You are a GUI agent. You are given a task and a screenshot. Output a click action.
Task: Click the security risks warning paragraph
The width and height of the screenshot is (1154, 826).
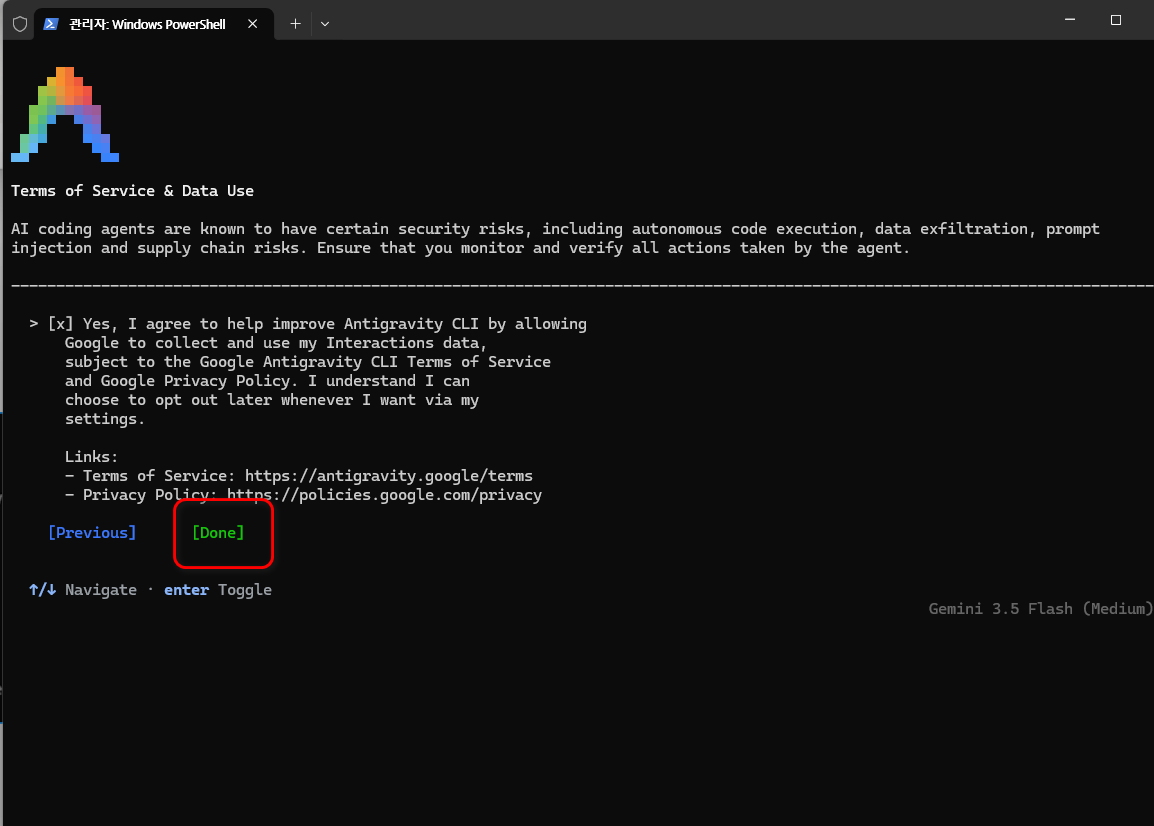point(556,239)
